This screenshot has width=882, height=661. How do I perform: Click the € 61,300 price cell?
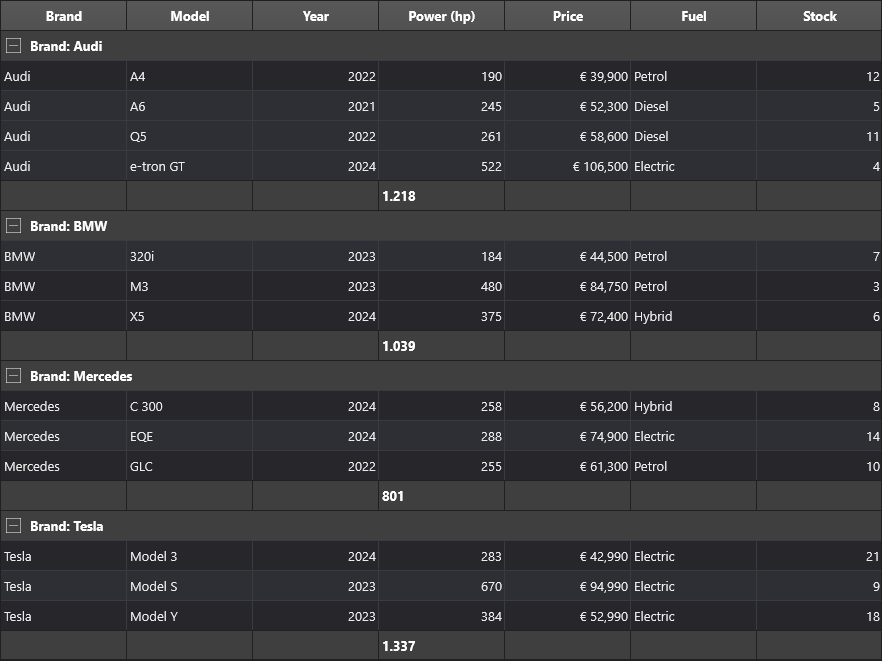pyautogui.click(x=568, y=466)
